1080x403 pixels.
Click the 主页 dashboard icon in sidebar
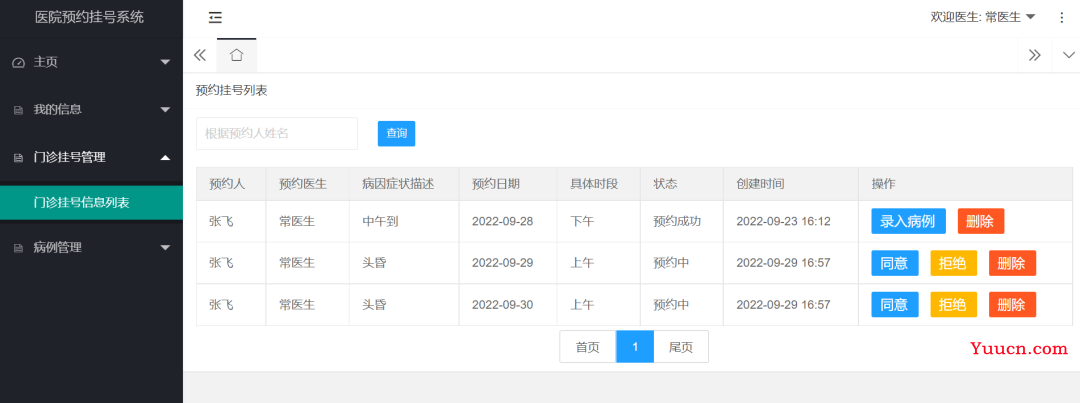pyautogui.click(x=18, y=62)
